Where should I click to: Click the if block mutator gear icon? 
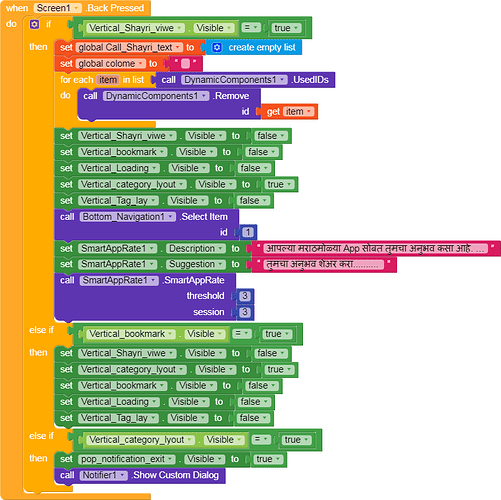34,24
